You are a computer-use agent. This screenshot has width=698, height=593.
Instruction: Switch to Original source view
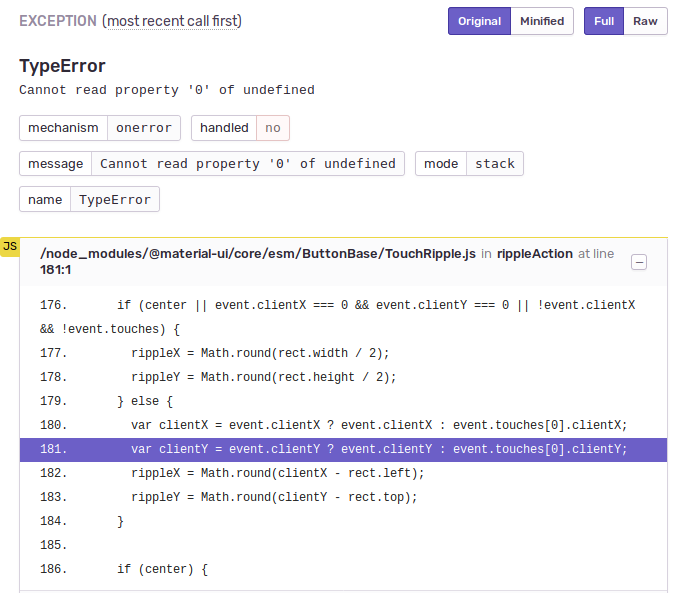click(x=479, y=21)
